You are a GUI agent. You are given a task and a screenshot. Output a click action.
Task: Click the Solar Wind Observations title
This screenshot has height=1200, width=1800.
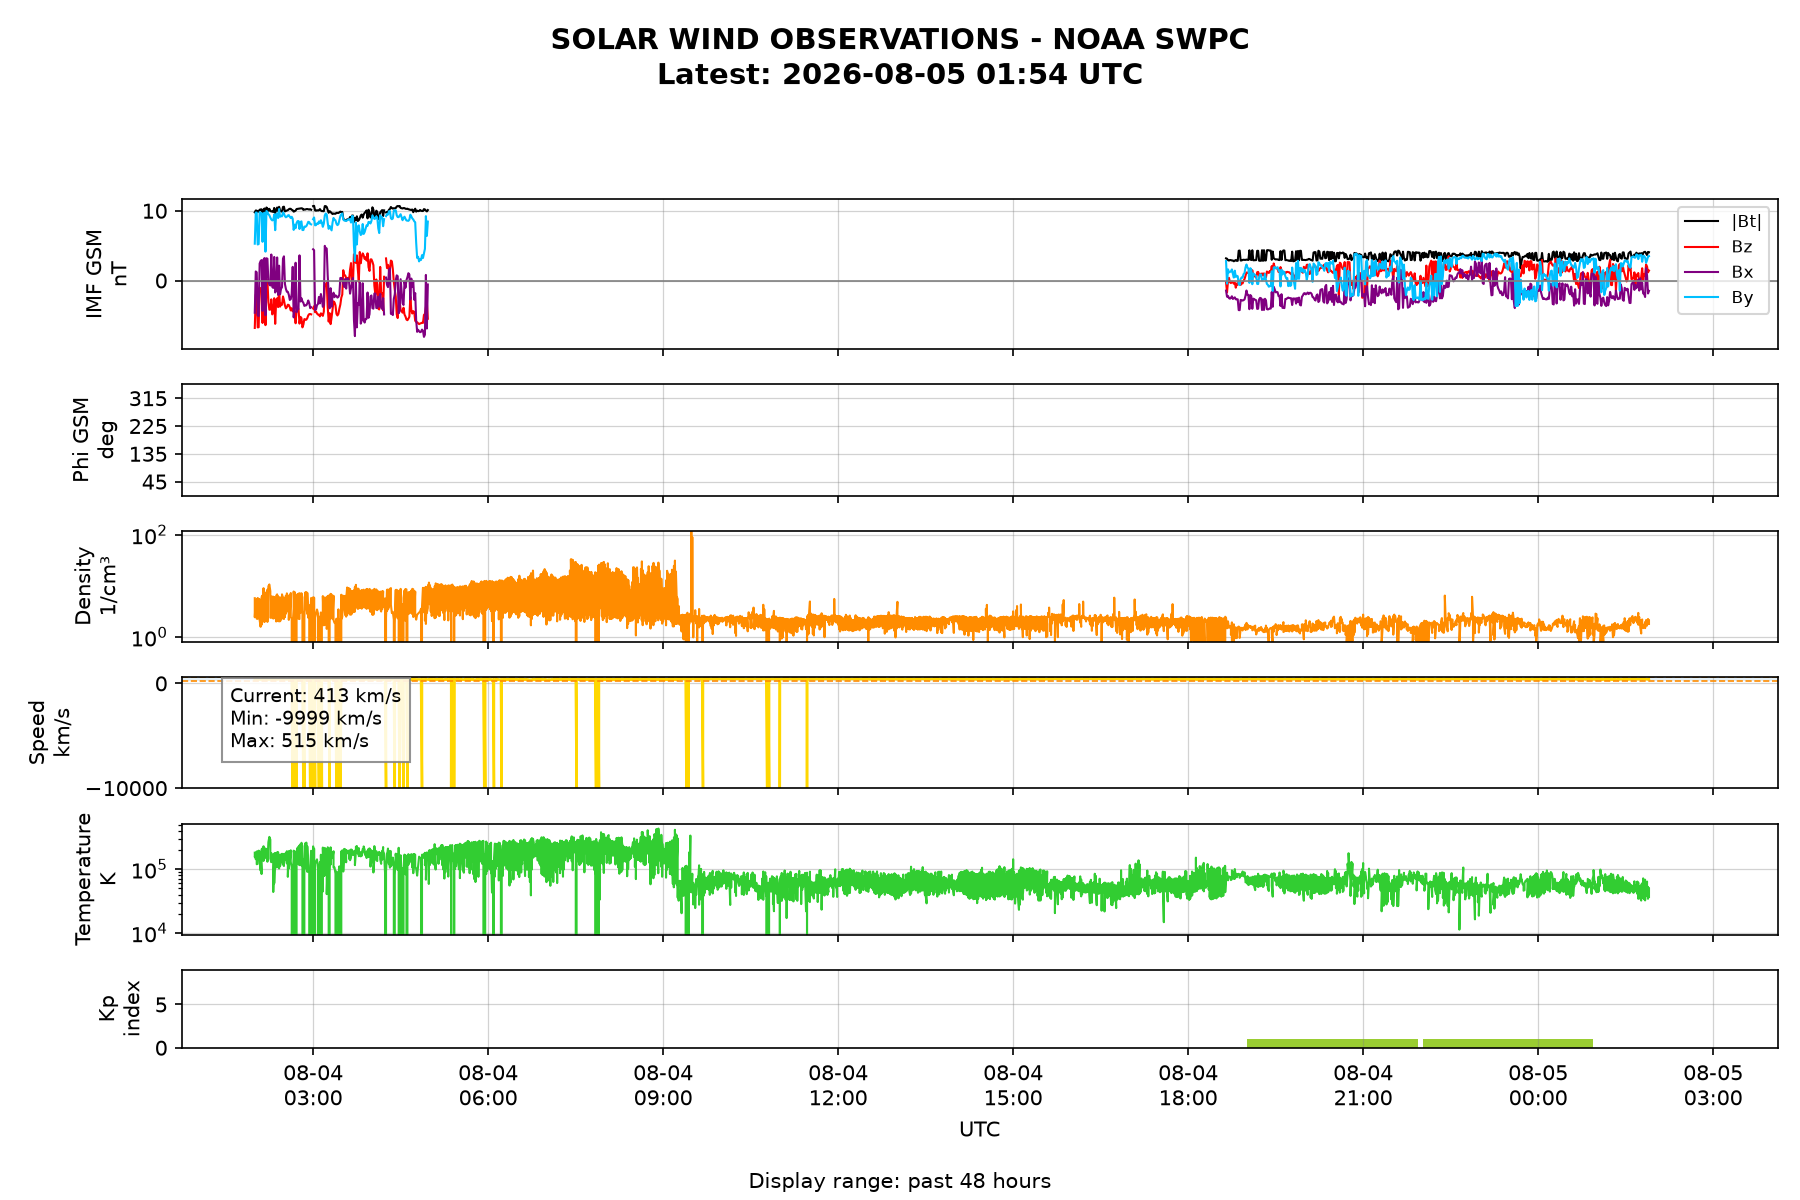coord(900,40)
